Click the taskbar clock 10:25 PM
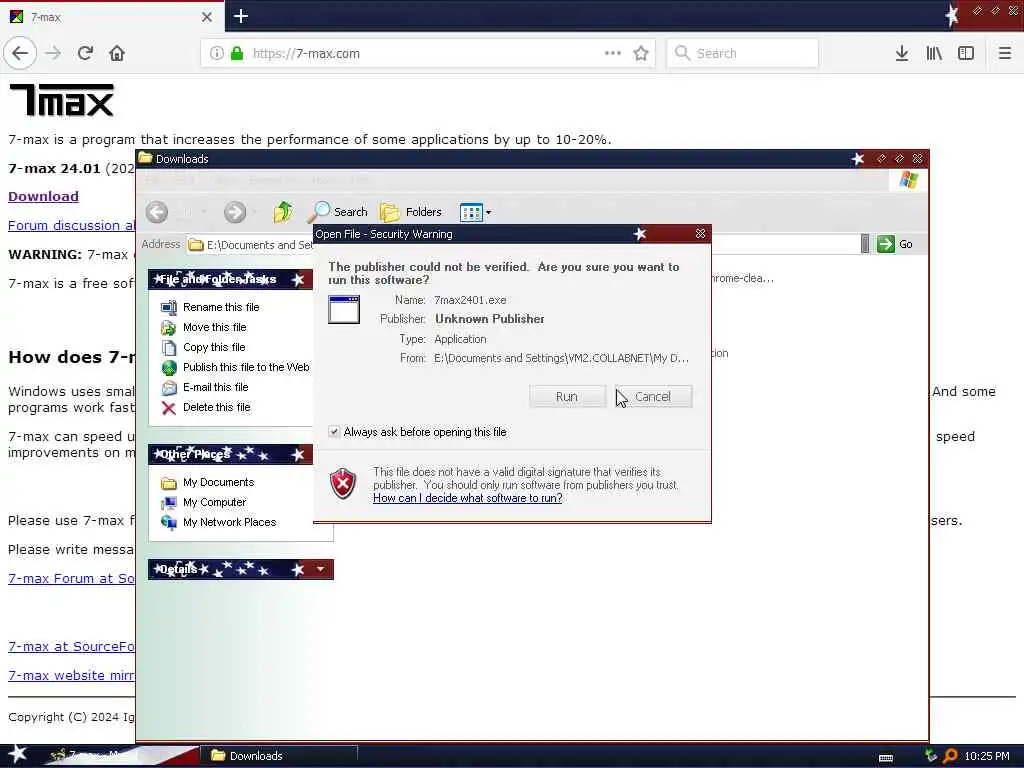The height and width of the screenshot is (768, 1024). (987, 756)
